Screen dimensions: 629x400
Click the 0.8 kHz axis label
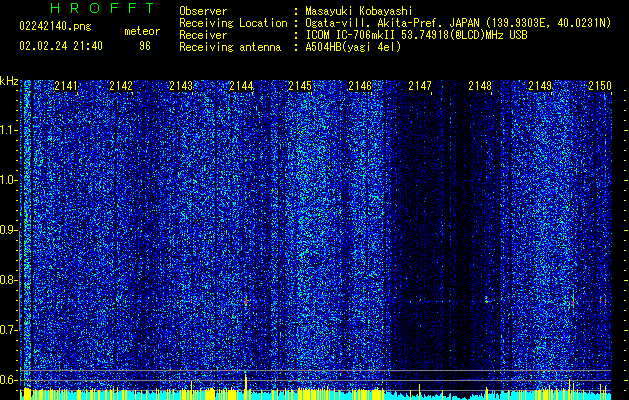[8, 280]
